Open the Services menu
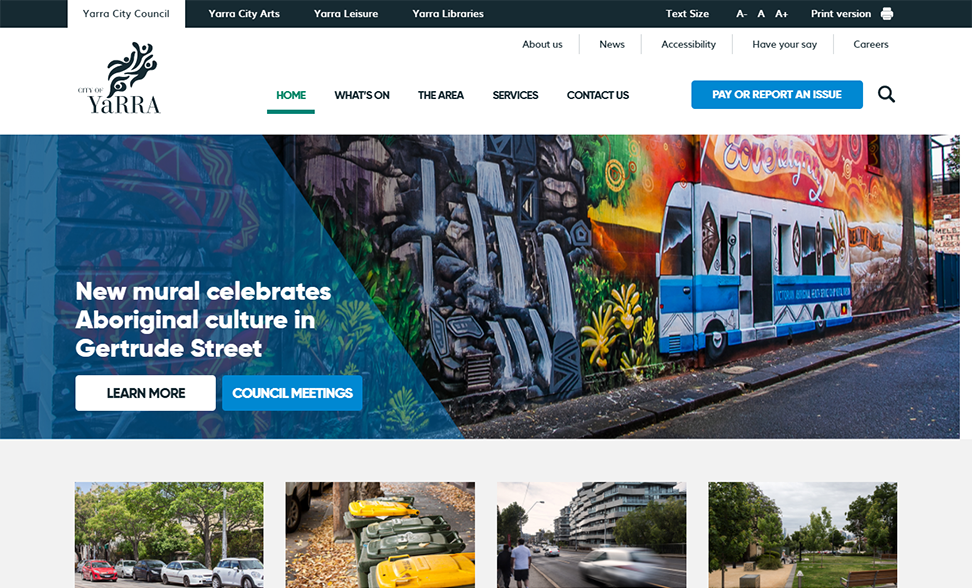 click(515, 95)
